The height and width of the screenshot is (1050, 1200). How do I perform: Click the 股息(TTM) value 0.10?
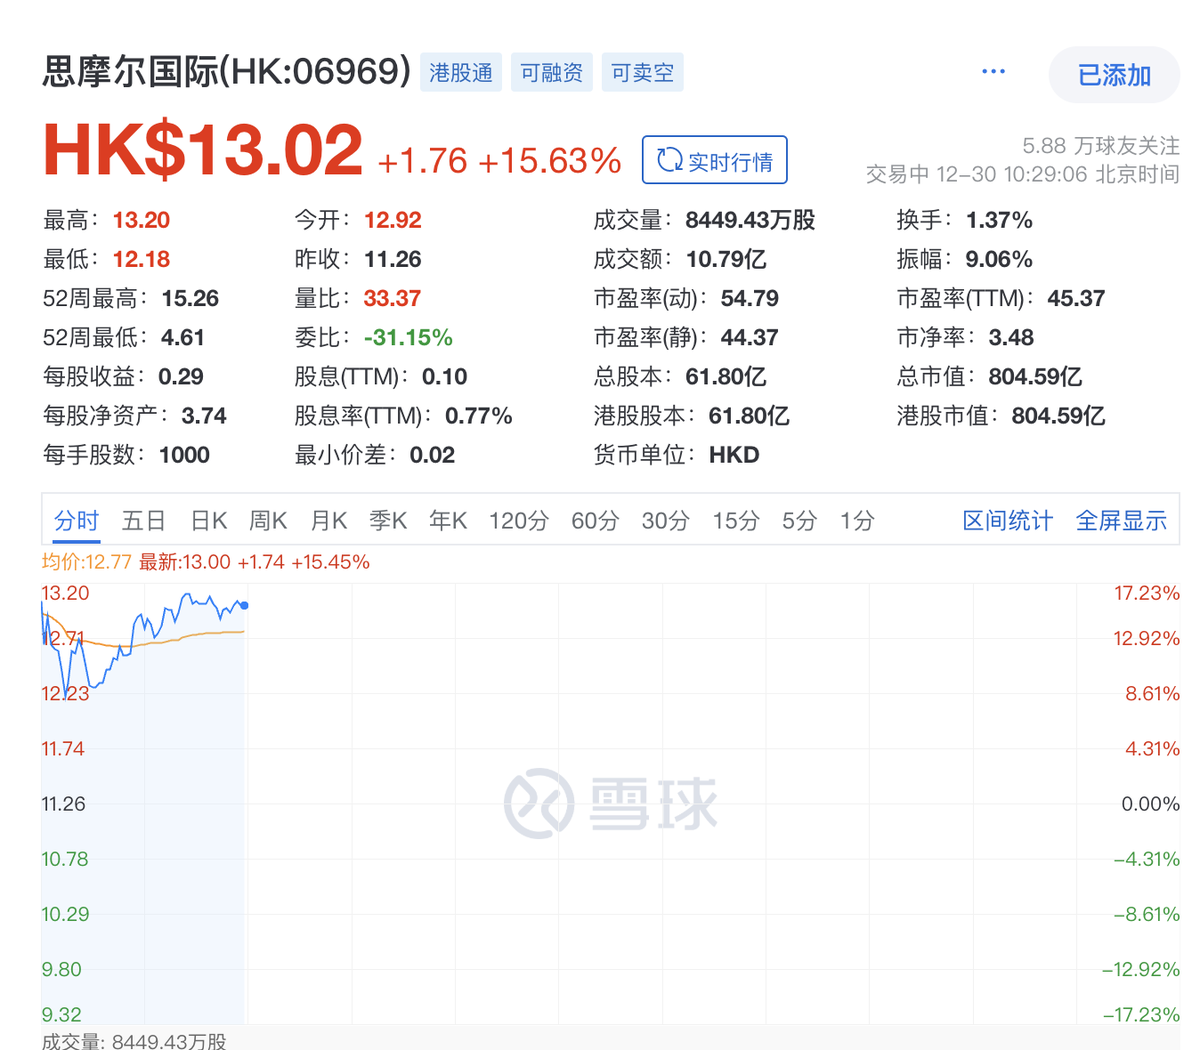445,376
